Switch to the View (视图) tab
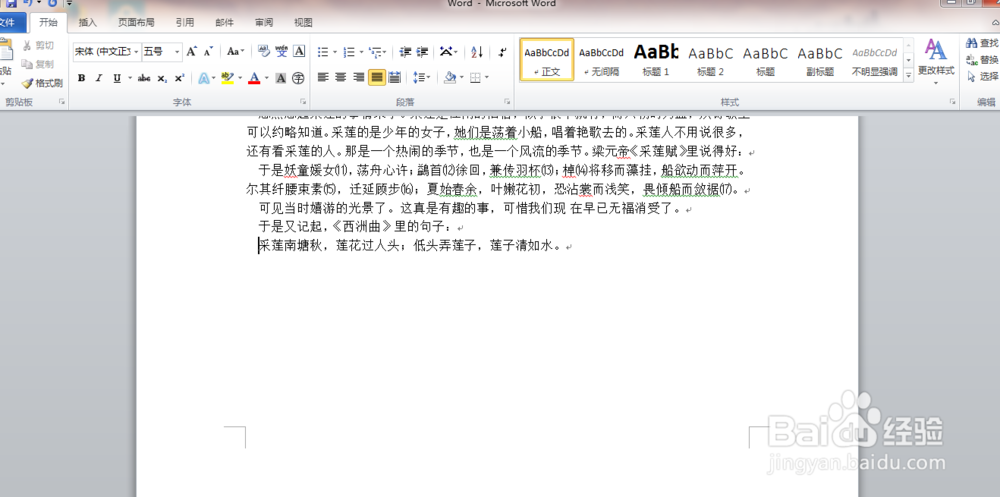Viewport: 1000px width, 497px height. 303,22
